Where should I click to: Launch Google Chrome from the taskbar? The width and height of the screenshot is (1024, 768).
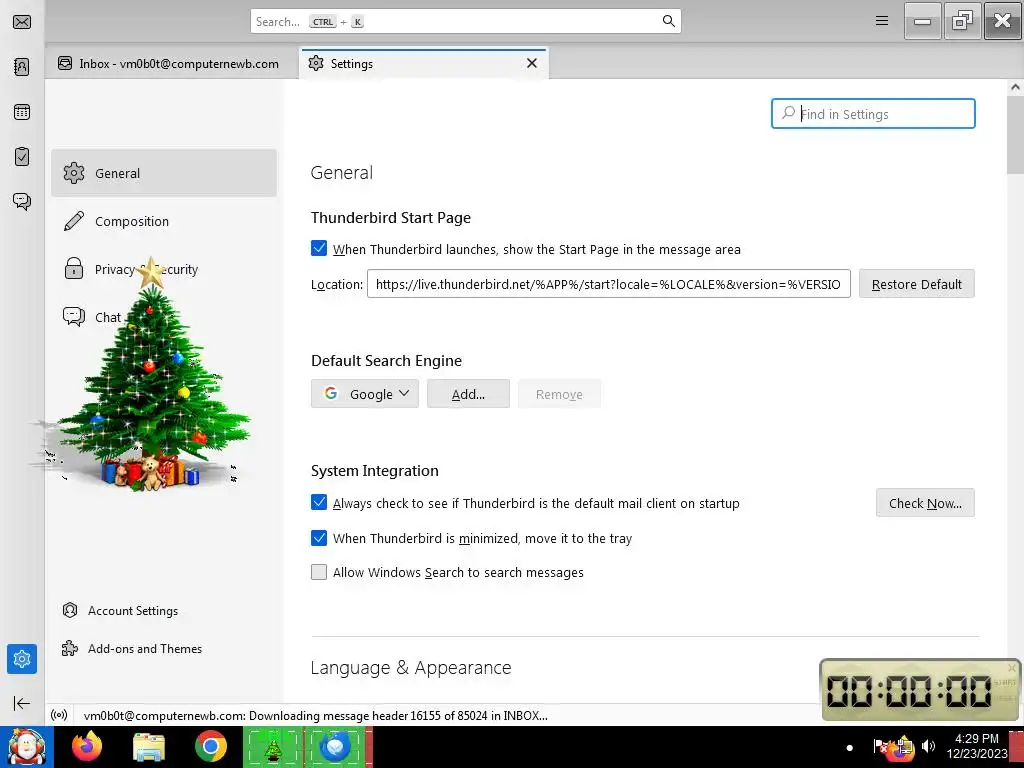[x=210, y=746]
